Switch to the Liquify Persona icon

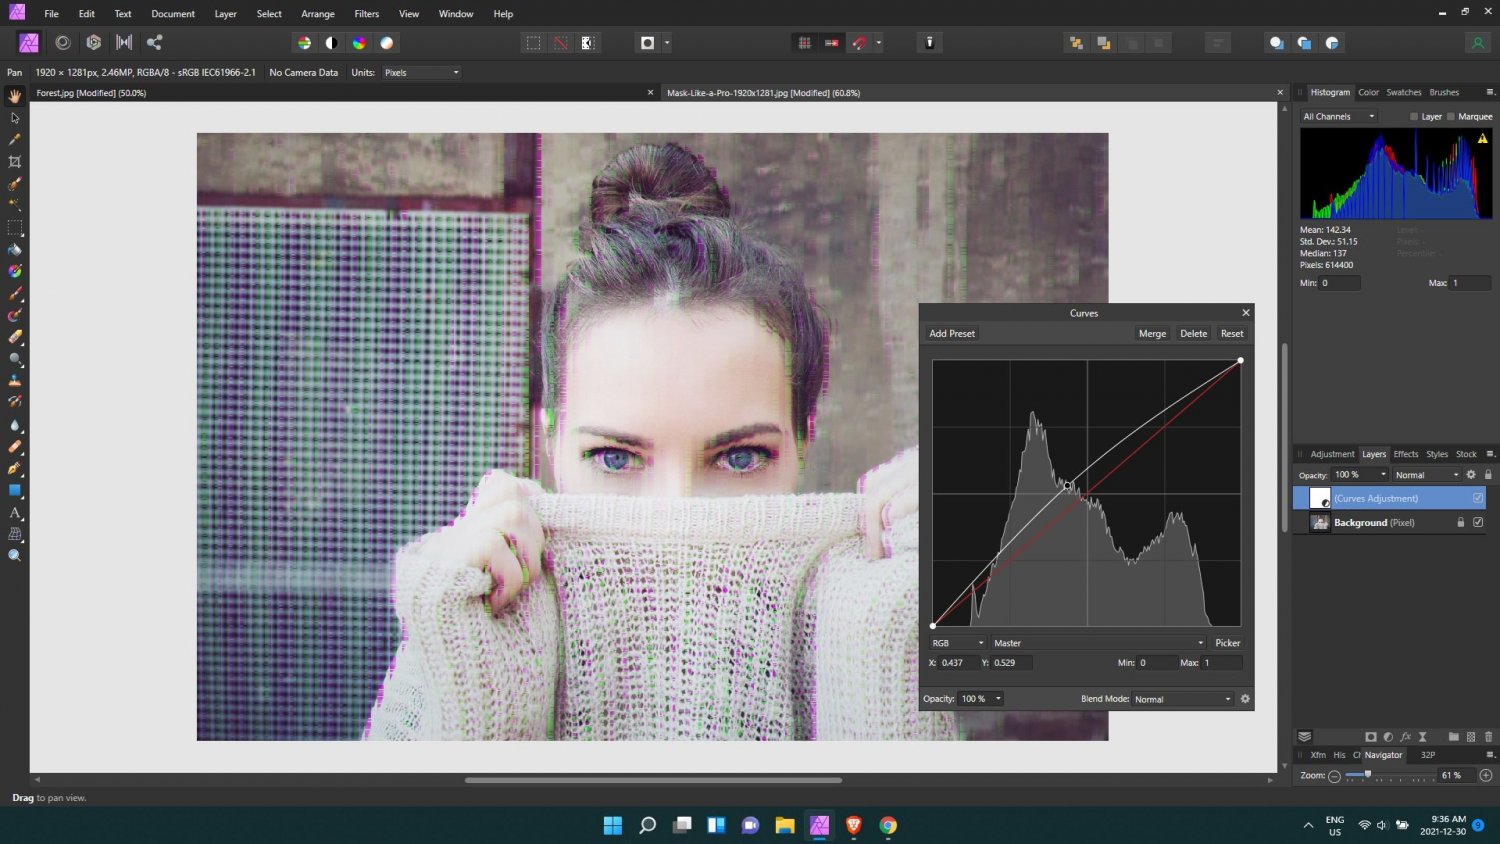tap(63, 42)
